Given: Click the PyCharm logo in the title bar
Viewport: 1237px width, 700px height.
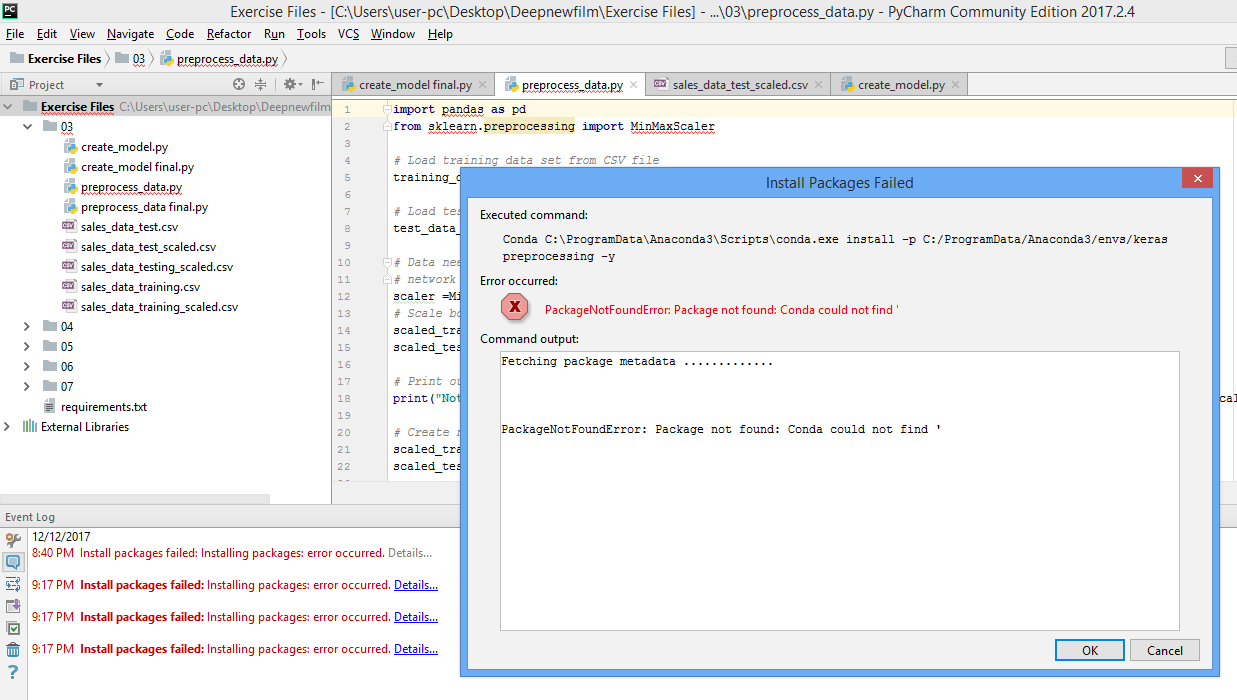Looking at the screenshot, I should 9,10.
